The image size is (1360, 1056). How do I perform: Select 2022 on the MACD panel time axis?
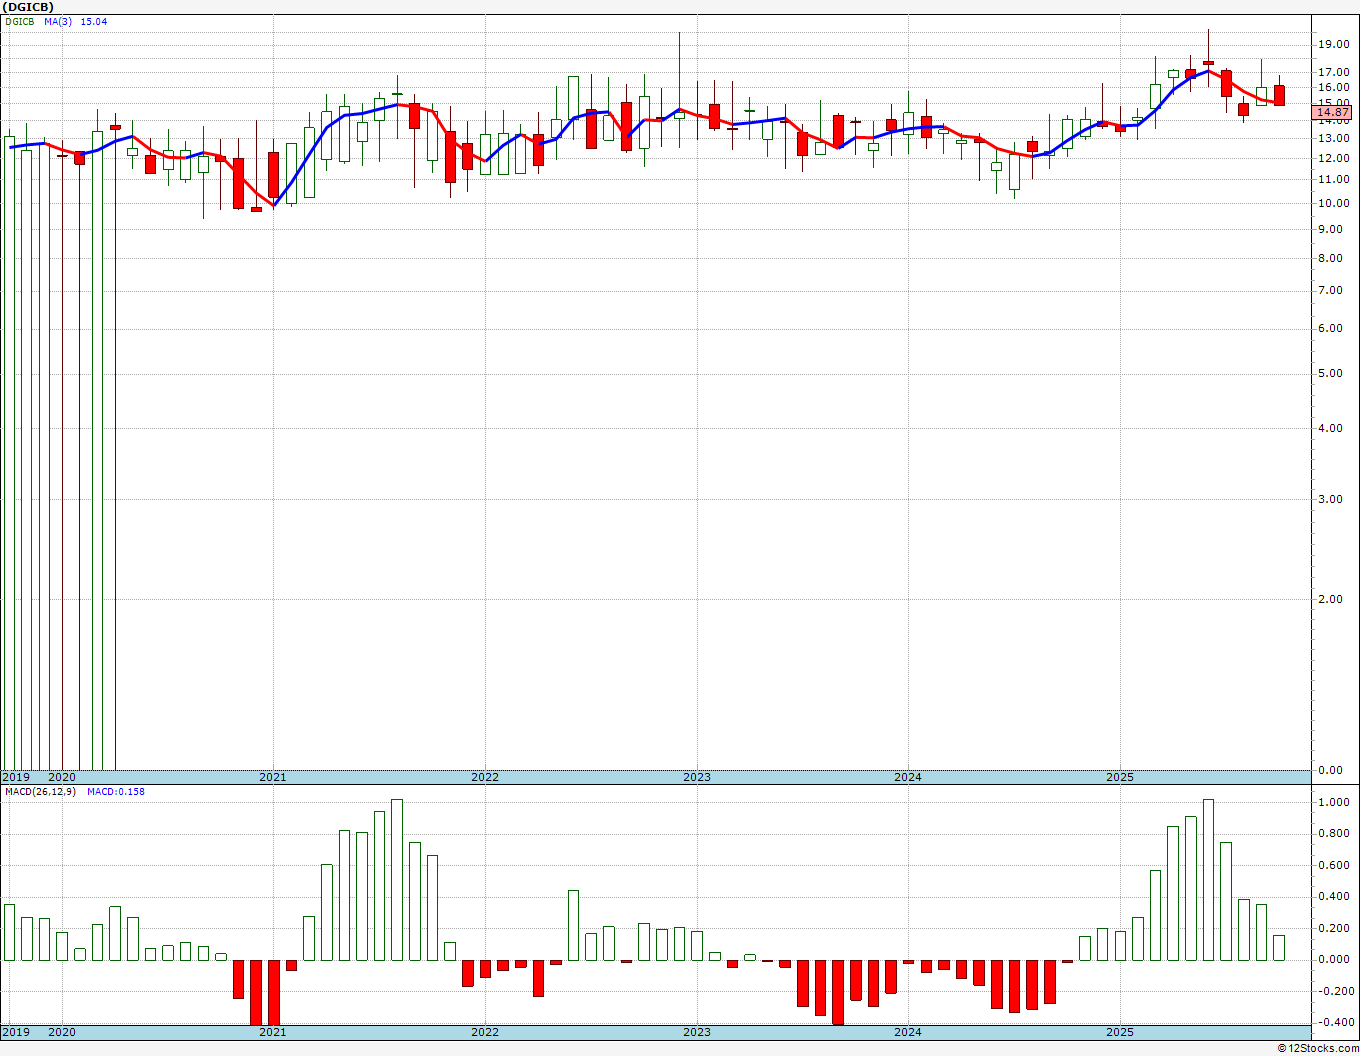tap(485, 1032)
